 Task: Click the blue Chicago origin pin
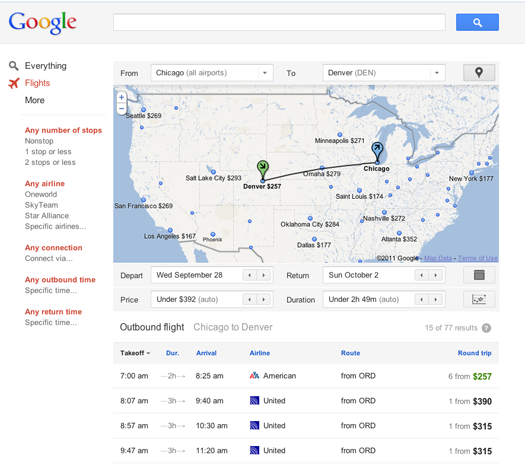[377, 152]
